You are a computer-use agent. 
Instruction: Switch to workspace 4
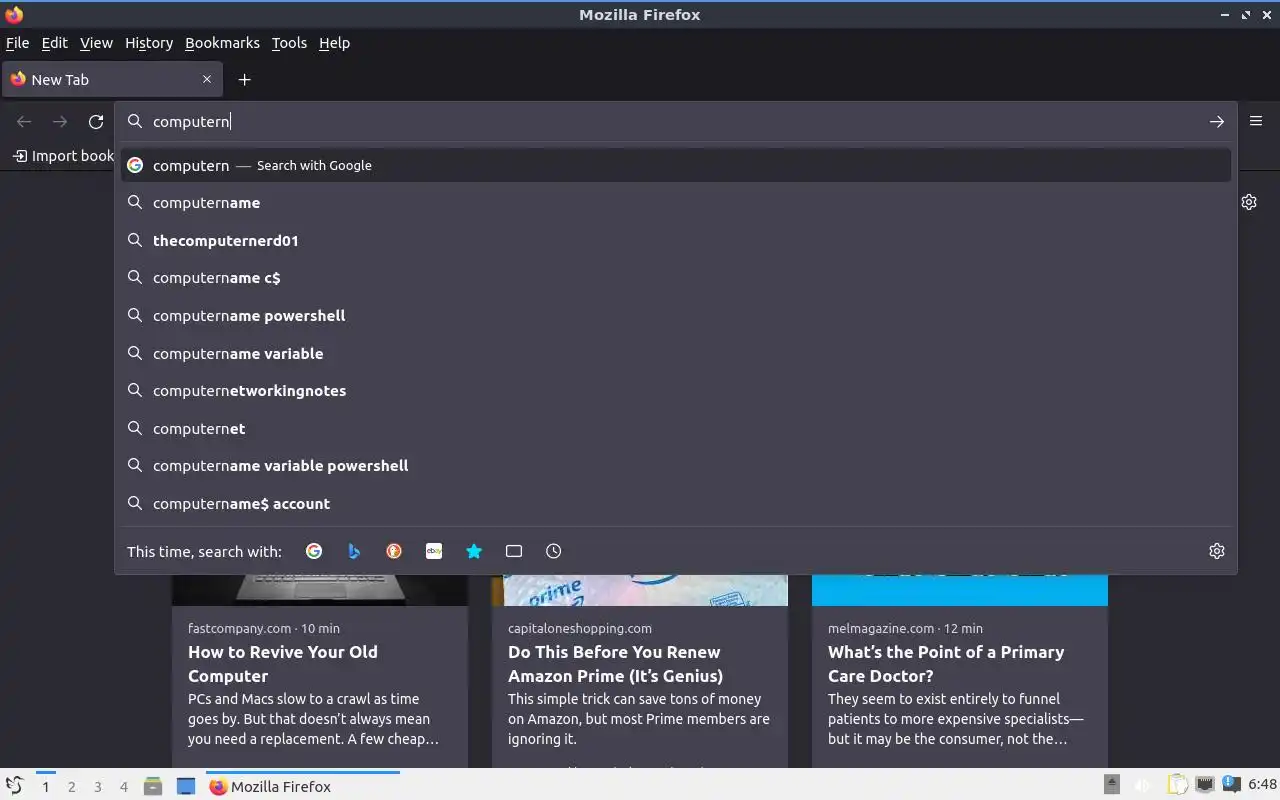pyautogui.click(x=123, y=787)
